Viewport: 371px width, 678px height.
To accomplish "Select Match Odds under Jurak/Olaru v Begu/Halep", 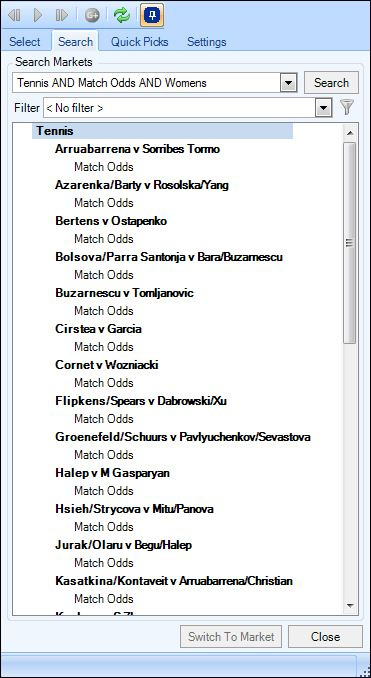I will coord(104,563).
